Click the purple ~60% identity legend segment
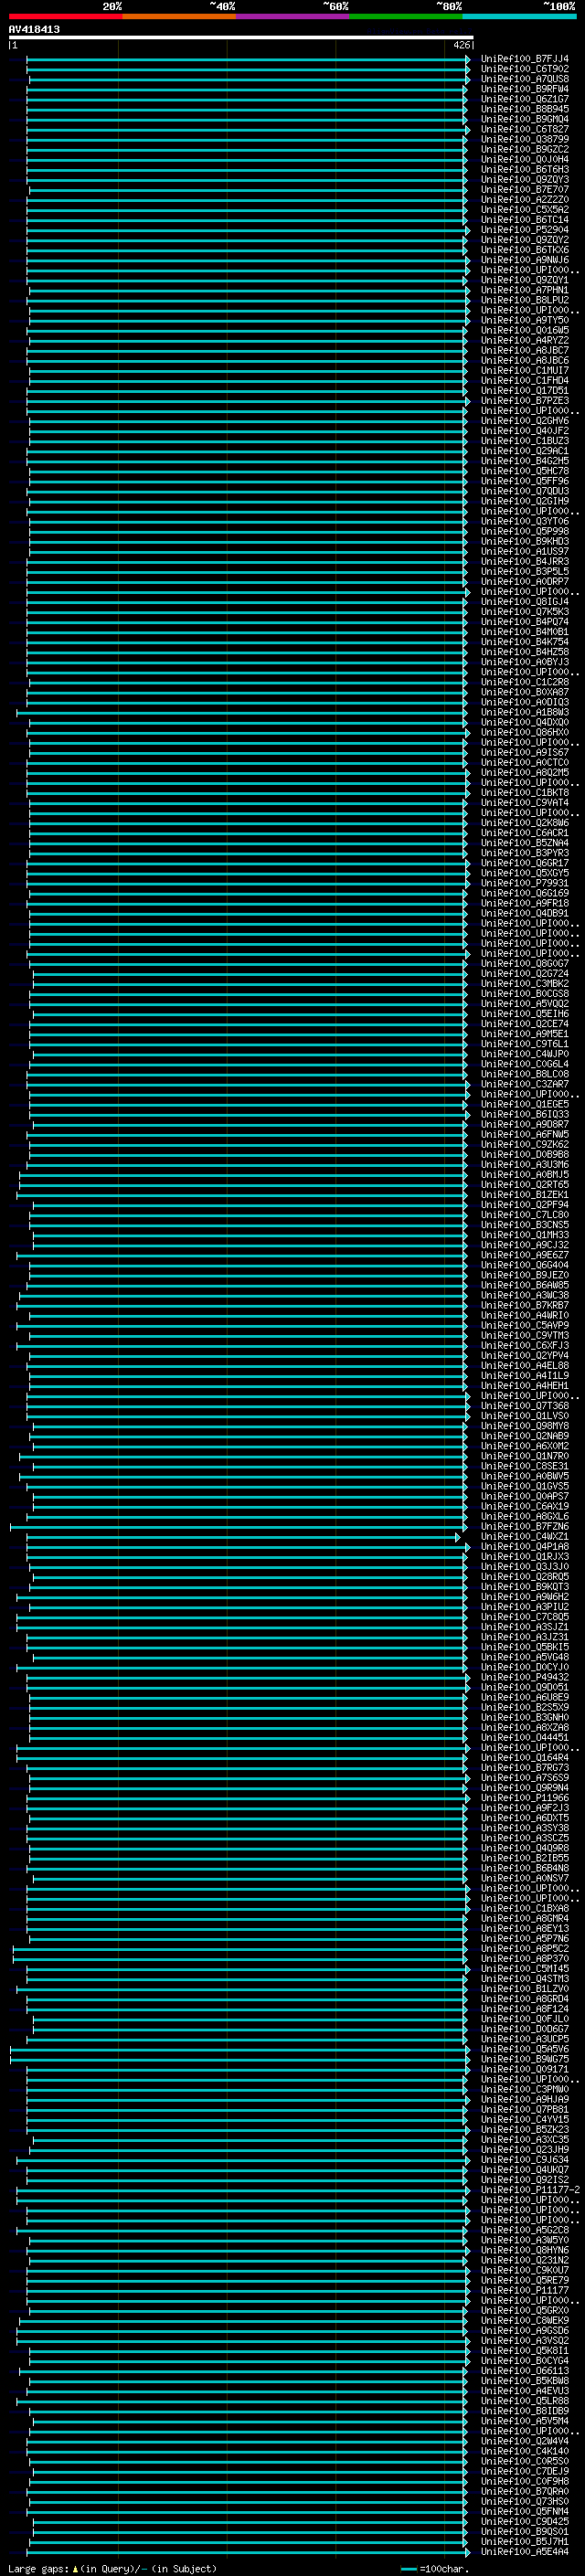Image resolution: width=585 pixels, height=2576 pixels. [x=293, y=16]
